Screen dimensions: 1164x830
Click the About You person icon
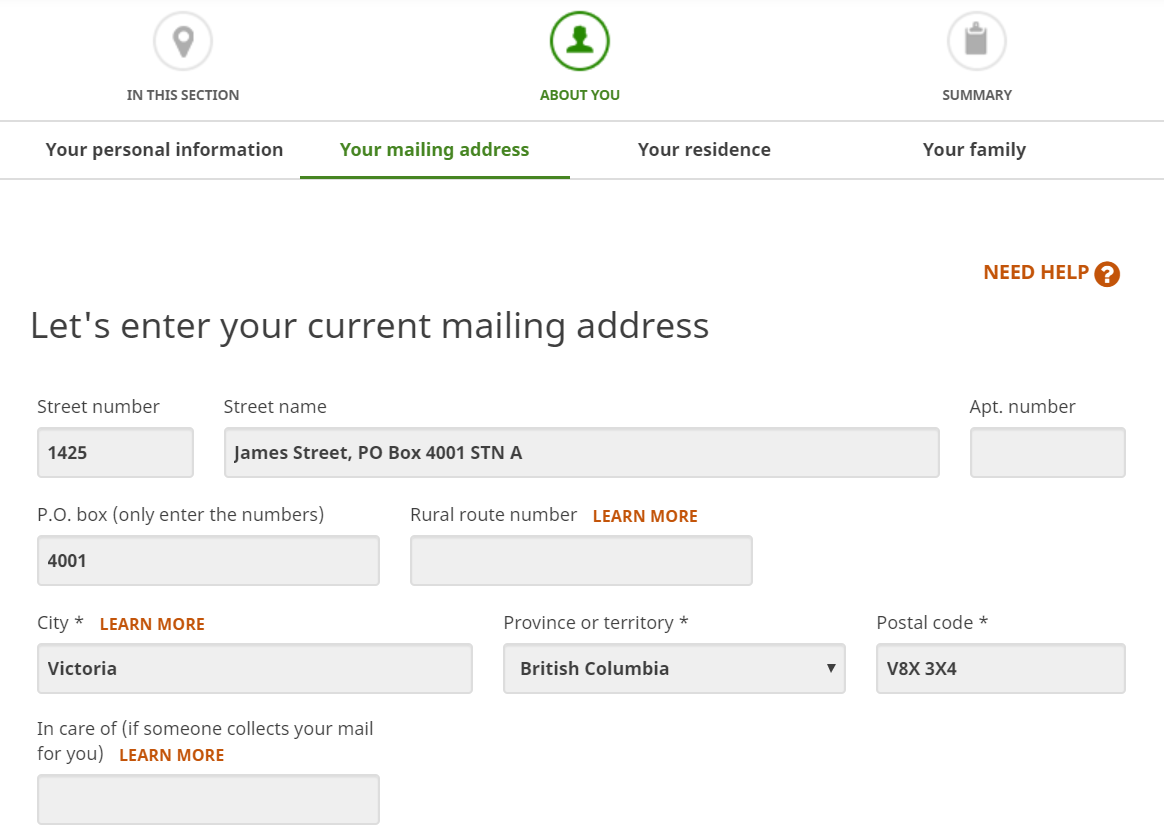[580, 42]
